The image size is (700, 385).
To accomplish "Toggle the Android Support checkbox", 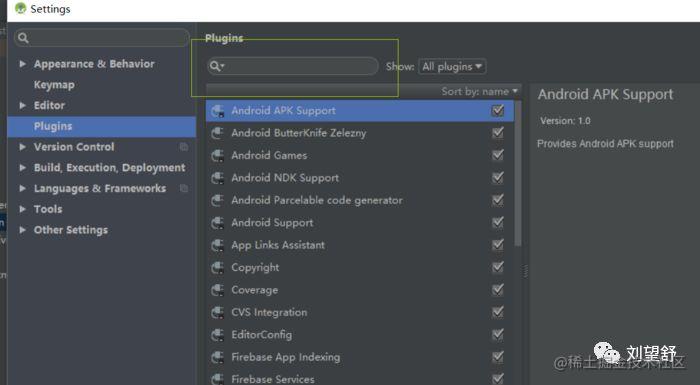I will [x=497, y=222].
